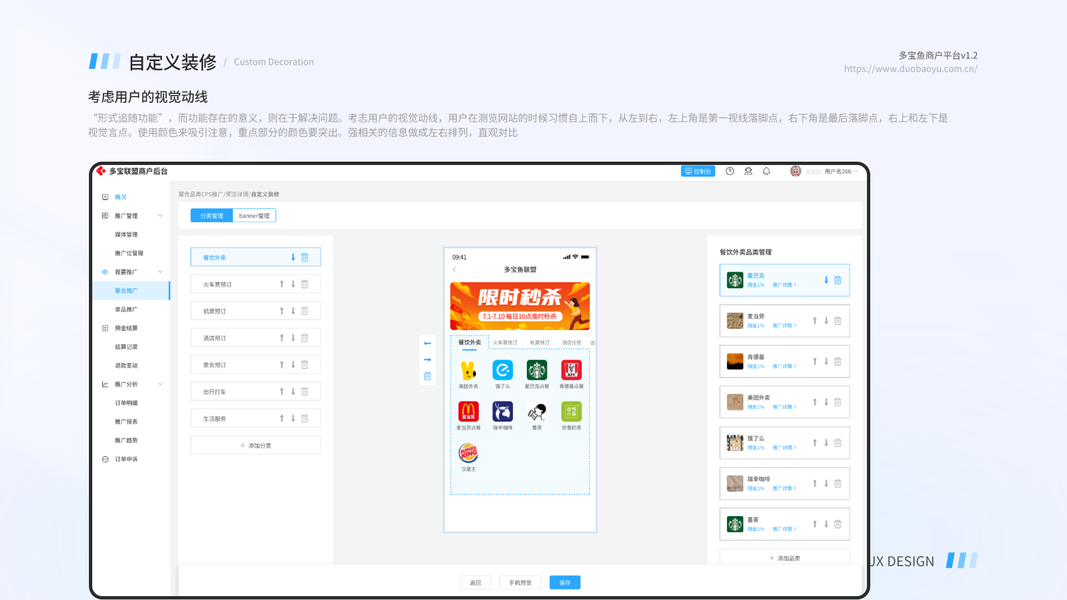1067x600 pixels.
Task: Click the right arrow beside phone preview
Action: [427, 359]
